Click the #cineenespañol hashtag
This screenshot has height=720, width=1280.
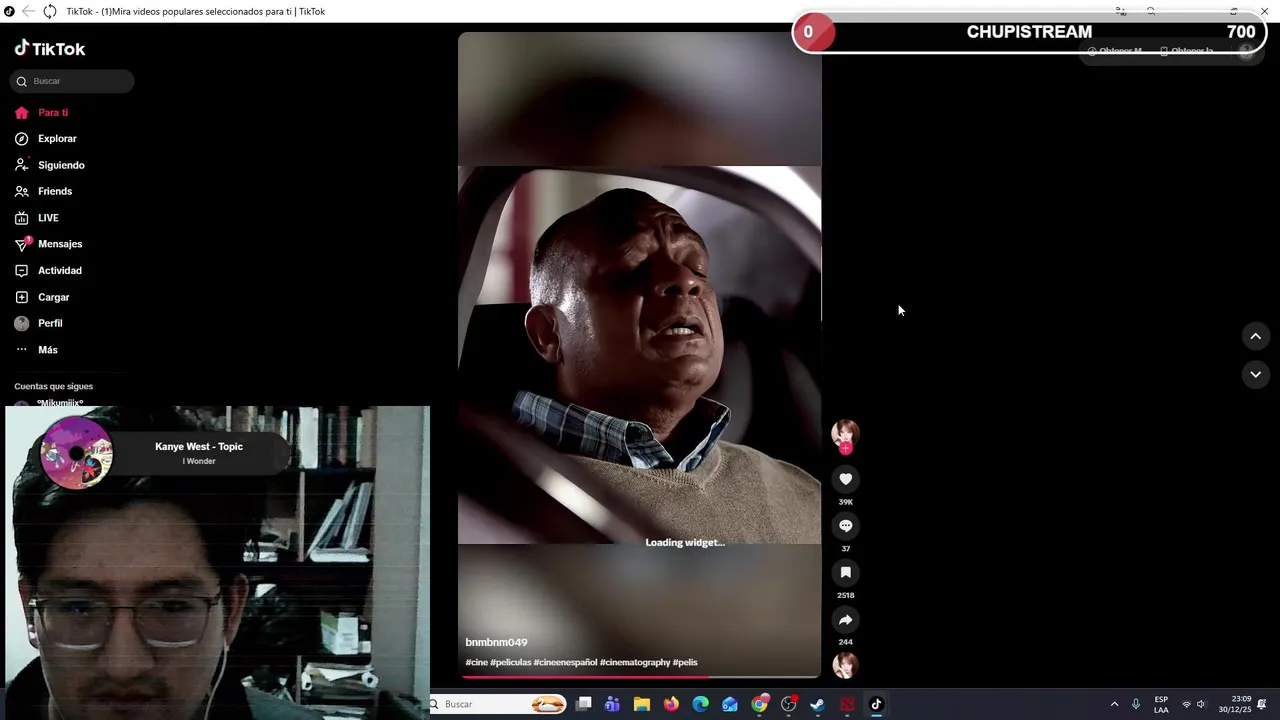(x=565, y=662)
